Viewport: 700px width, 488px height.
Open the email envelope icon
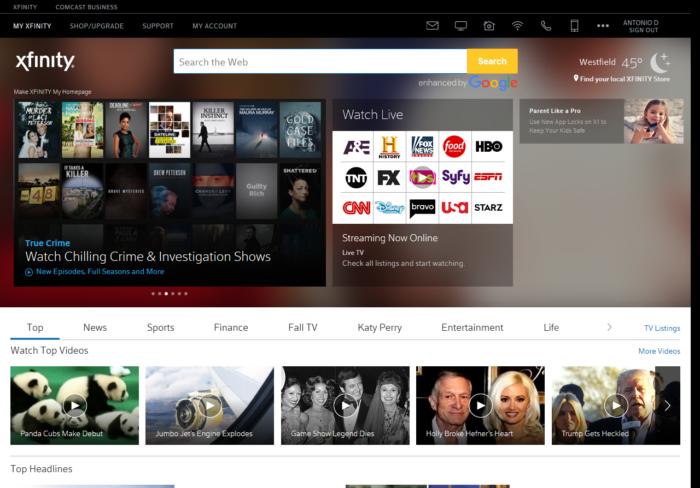pyautogui.click(x=432, y=26)
